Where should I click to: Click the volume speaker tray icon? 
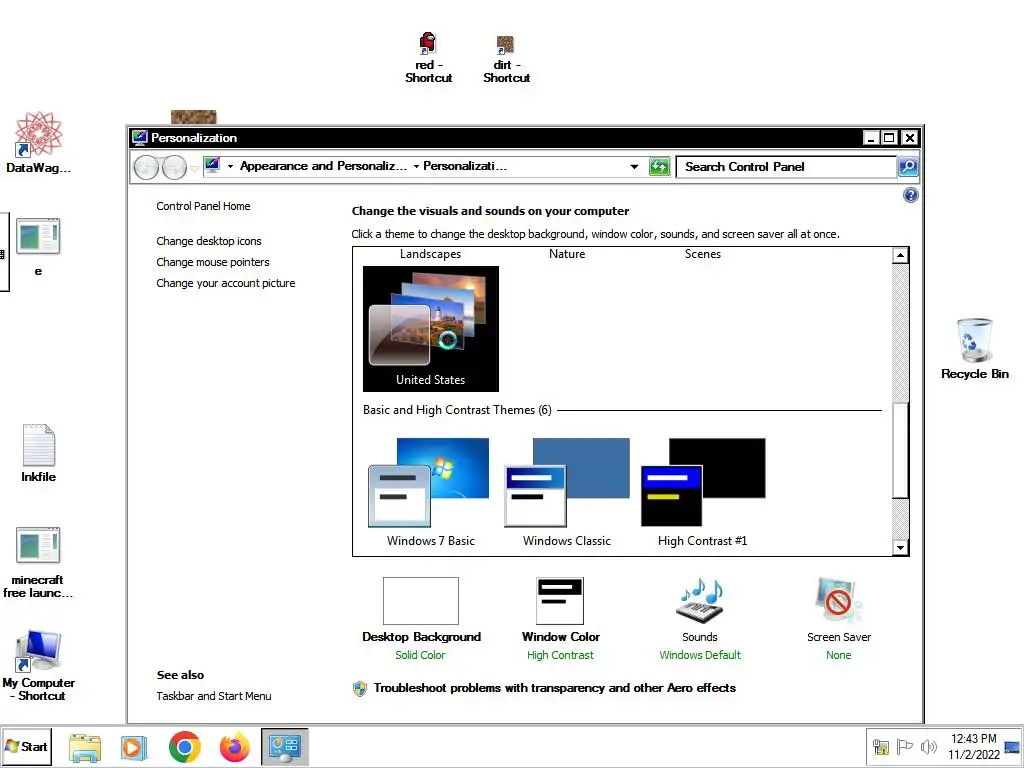click(928, 746)
